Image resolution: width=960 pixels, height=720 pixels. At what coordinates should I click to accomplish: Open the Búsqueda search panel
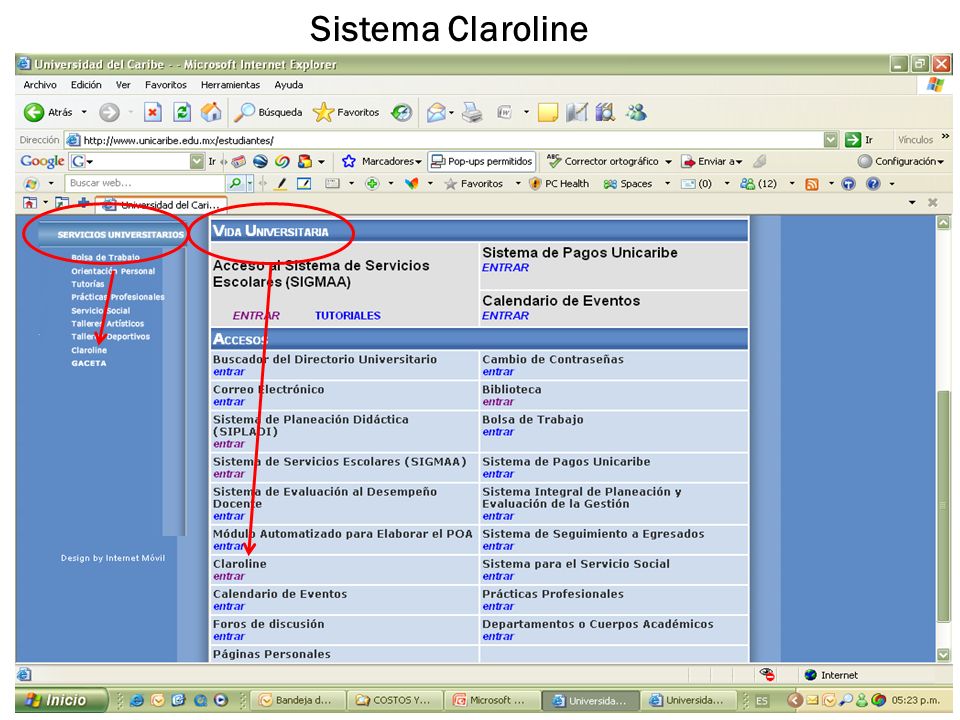coord(269,112)
